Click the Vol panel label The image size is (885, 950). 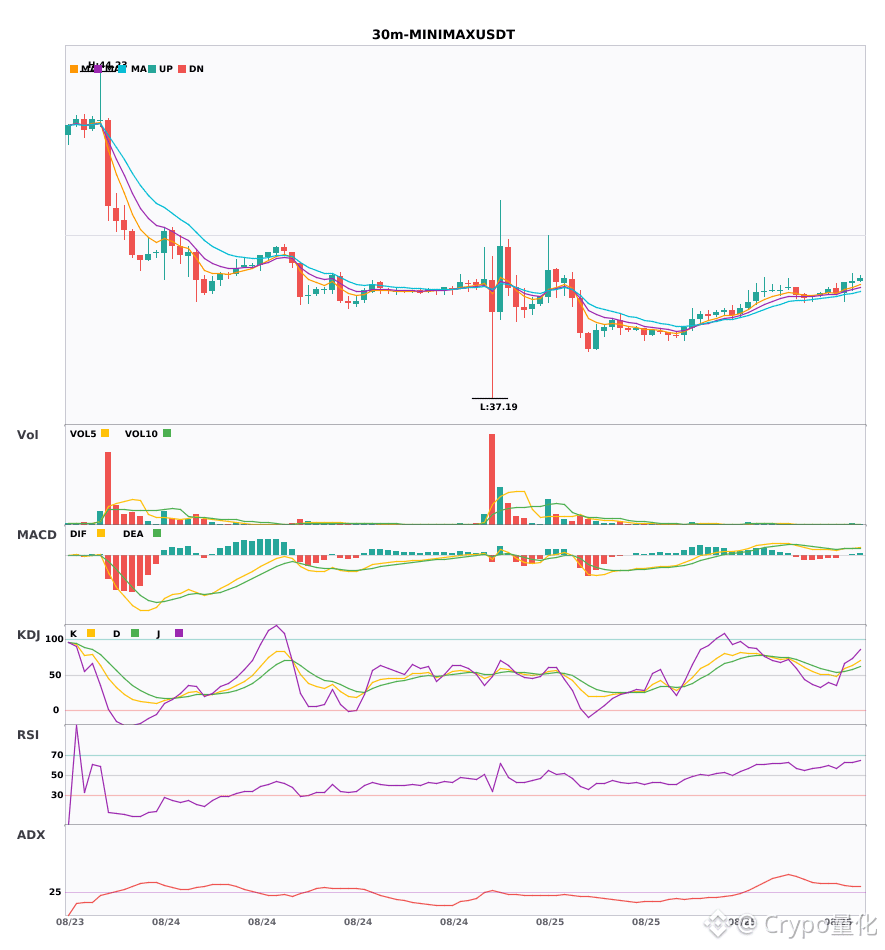(x=27, y=434)
